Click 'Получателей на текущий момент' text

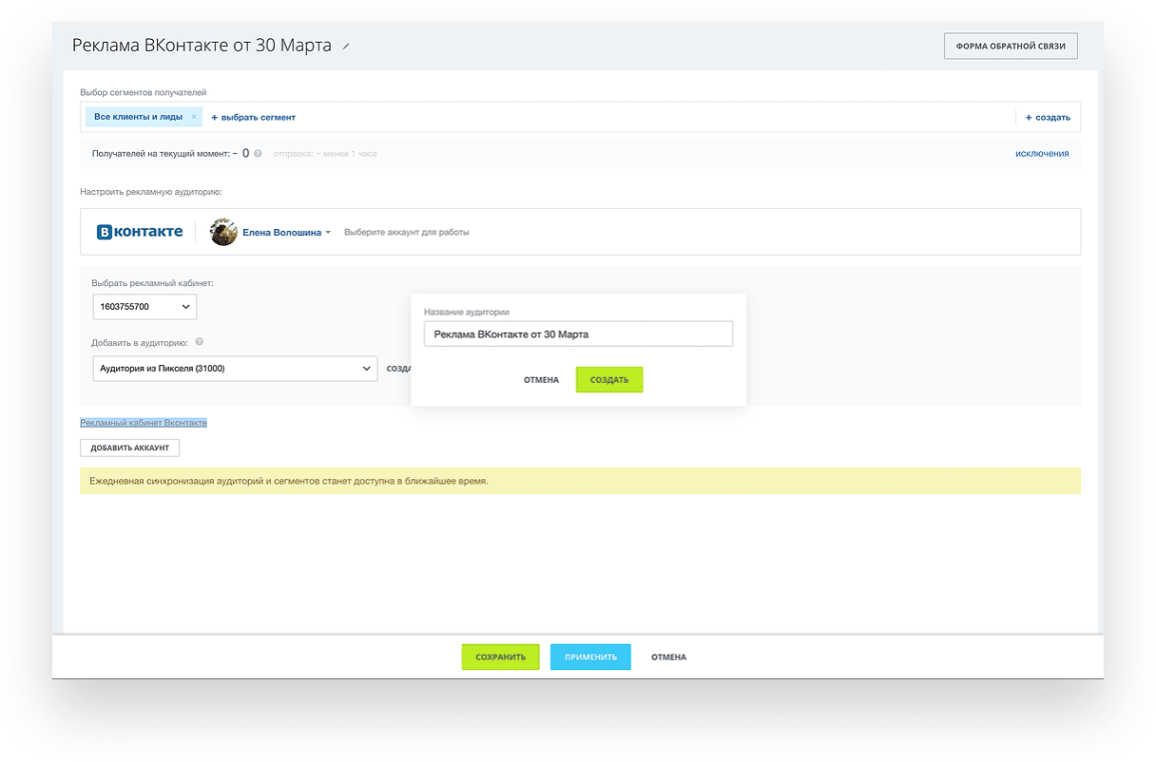161,153
